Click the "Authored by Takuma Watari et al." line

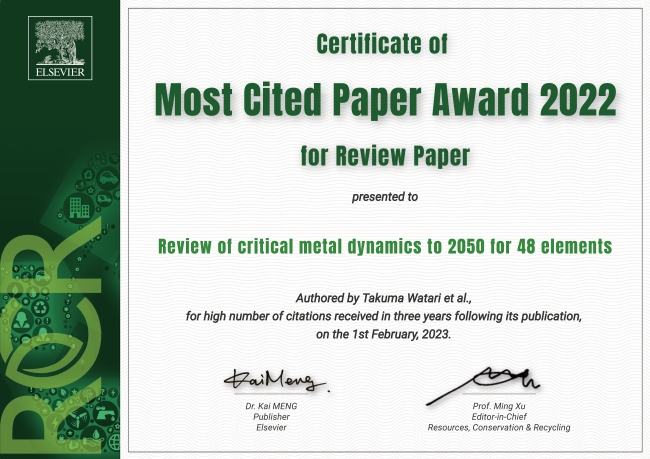[x=384, y=299]
